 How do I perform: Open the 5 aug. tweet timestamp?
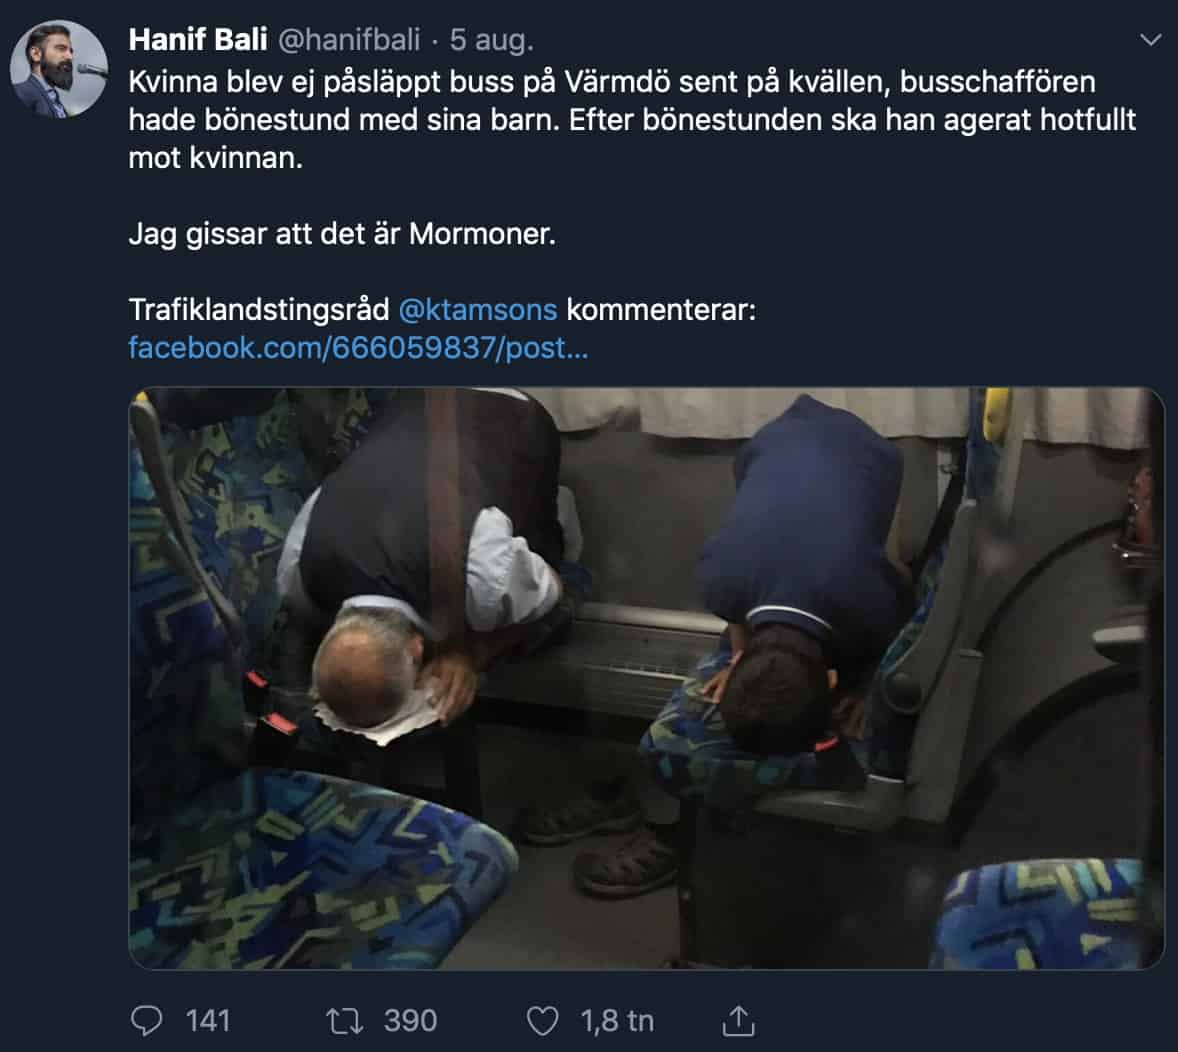[x=491, y=40]
